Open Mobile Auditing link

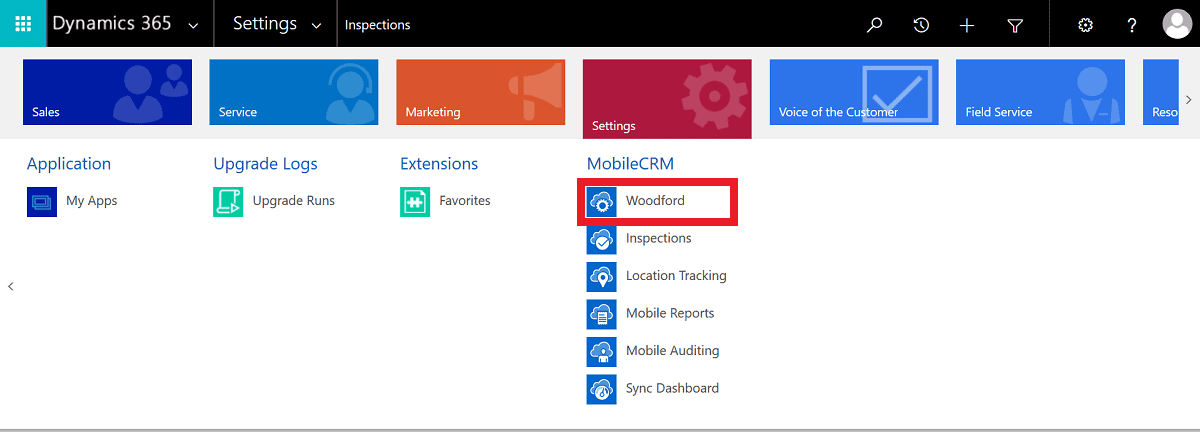(x=673, y=351)
